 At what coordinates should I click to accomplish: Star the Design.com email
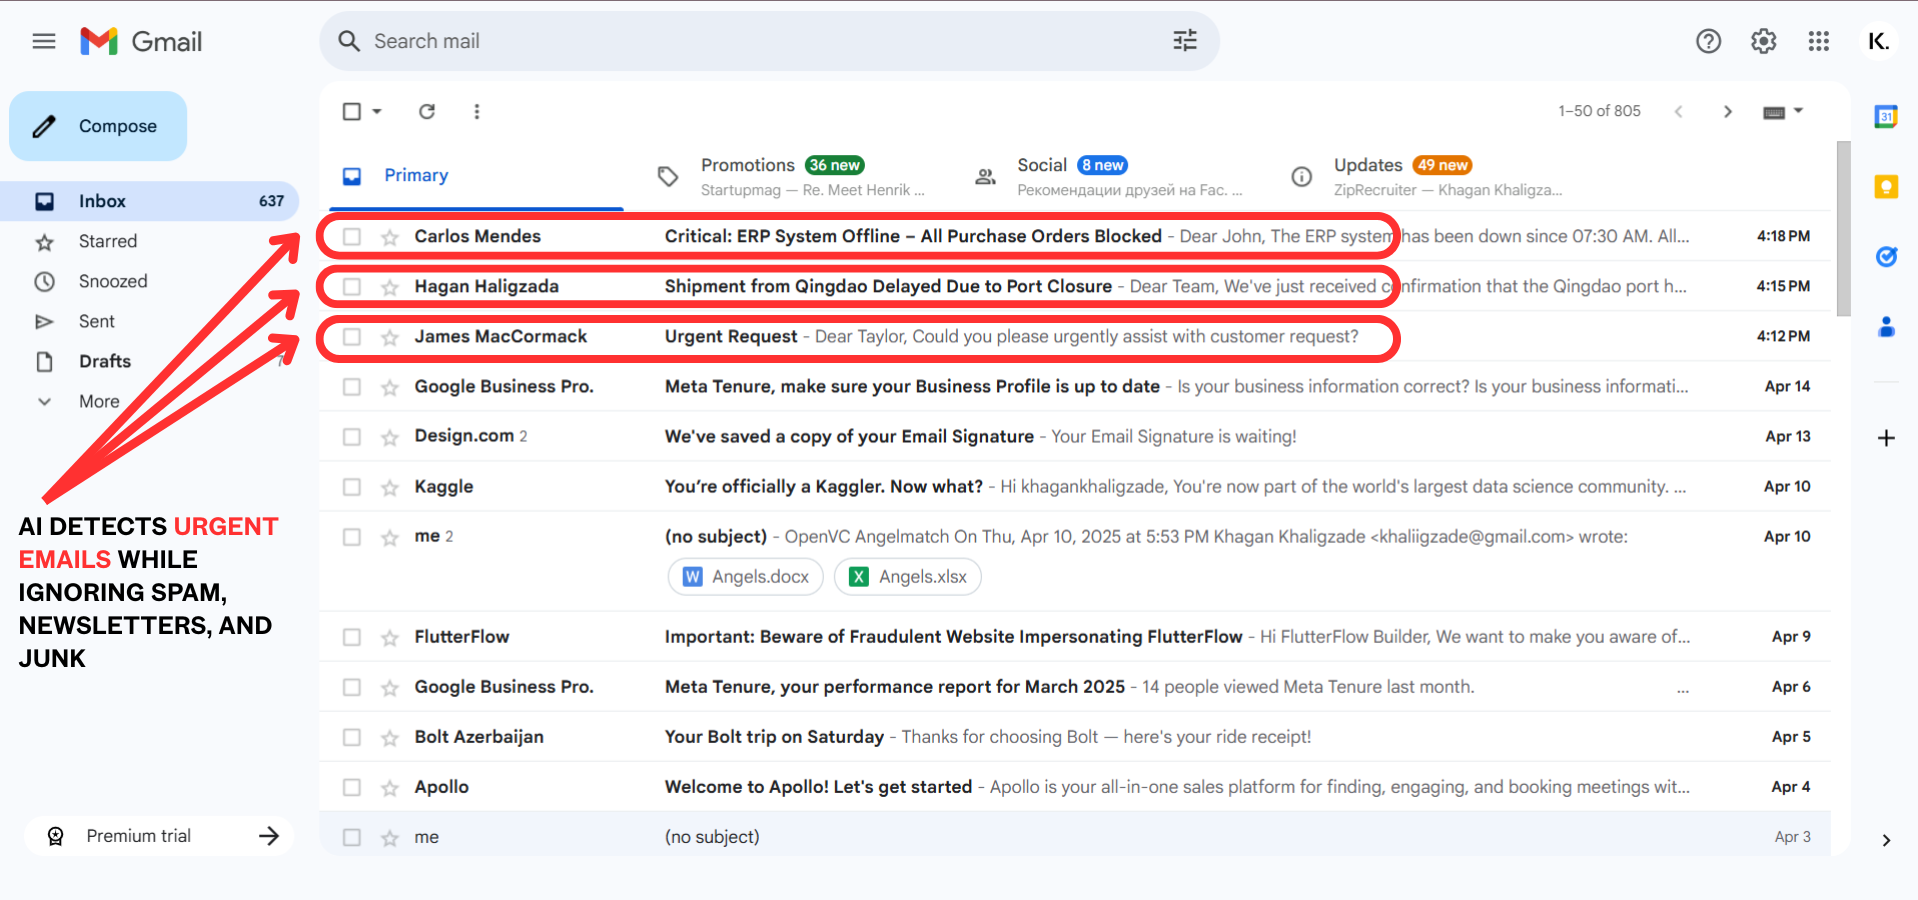click(x=390, y=437)
